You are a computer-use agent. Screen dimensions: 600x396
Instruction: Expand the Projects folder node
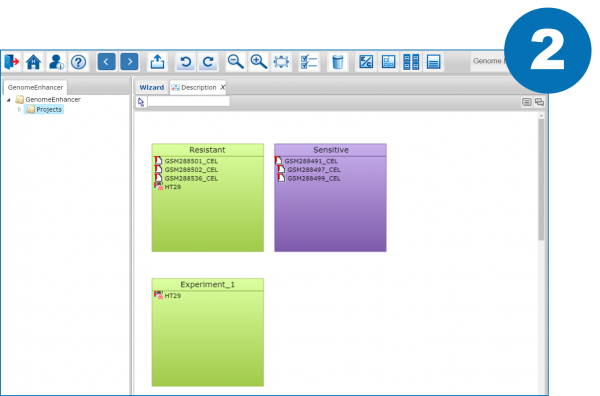point(20,109)
